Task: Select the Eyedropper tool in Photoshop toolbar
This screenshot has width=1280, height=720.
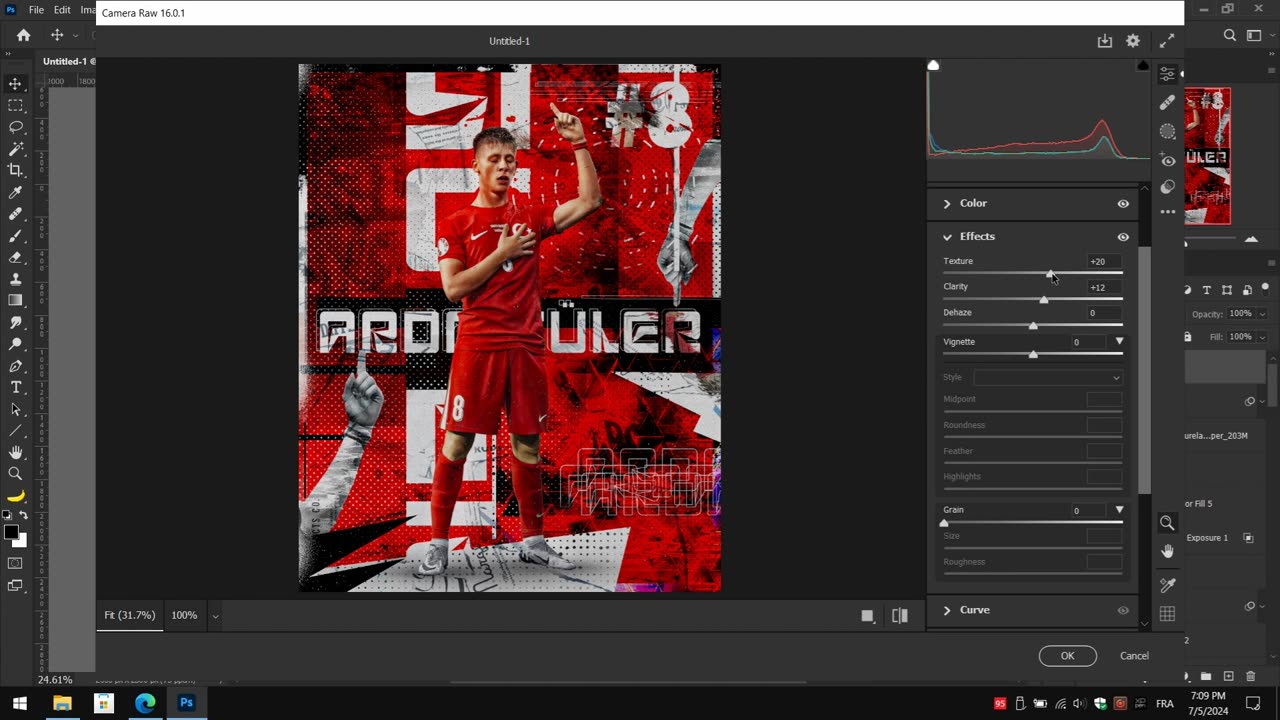Action: pyautogui.click(x=15, y=192)
